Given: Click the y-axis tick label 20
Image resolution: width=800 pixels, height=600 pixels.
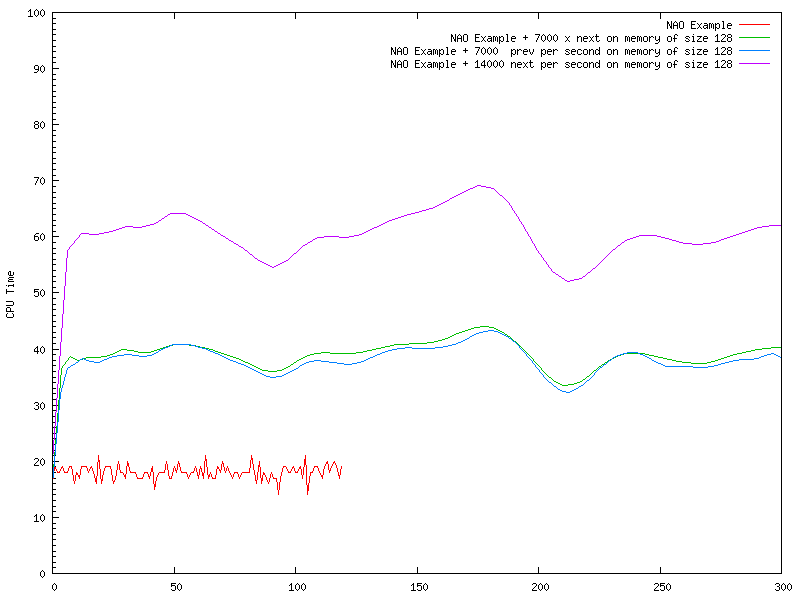Looking at the screenshot, I should [x=40, y=462].
